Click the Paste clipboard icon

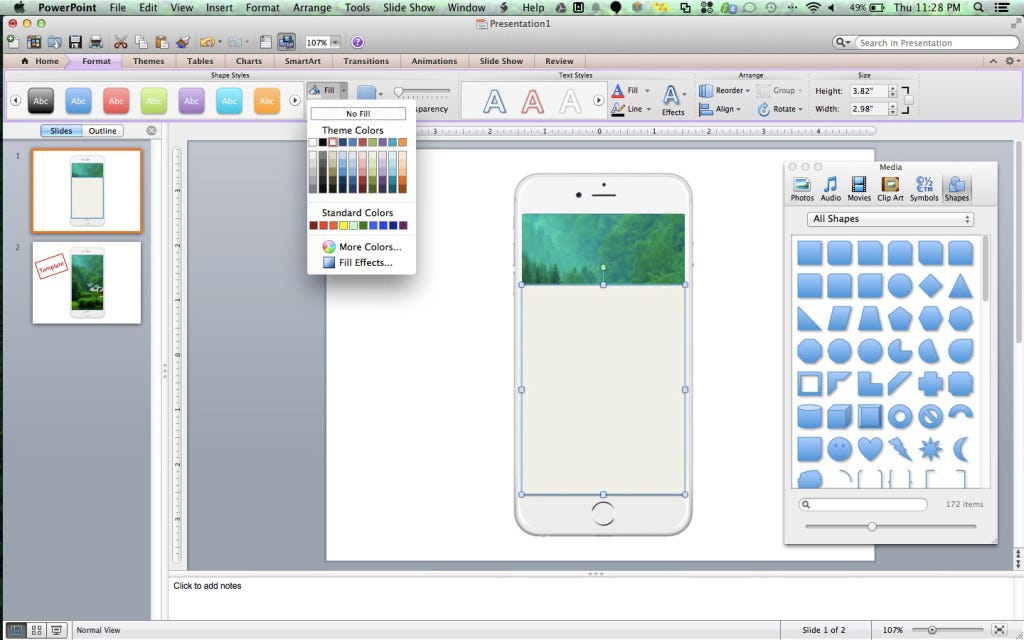[161, 42]
